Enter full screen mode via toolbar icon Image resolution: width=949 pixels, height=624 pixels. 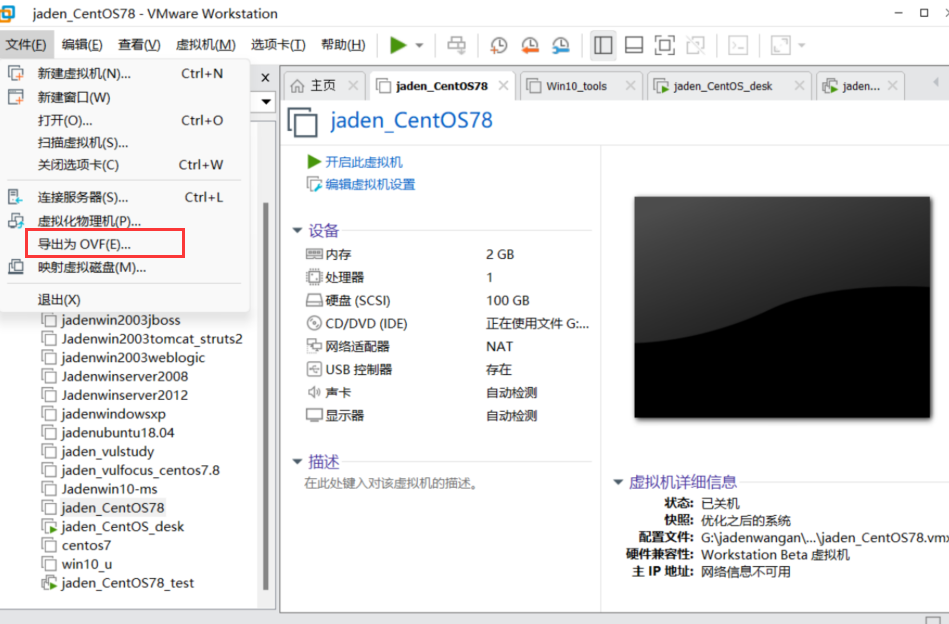click(666, 45)
